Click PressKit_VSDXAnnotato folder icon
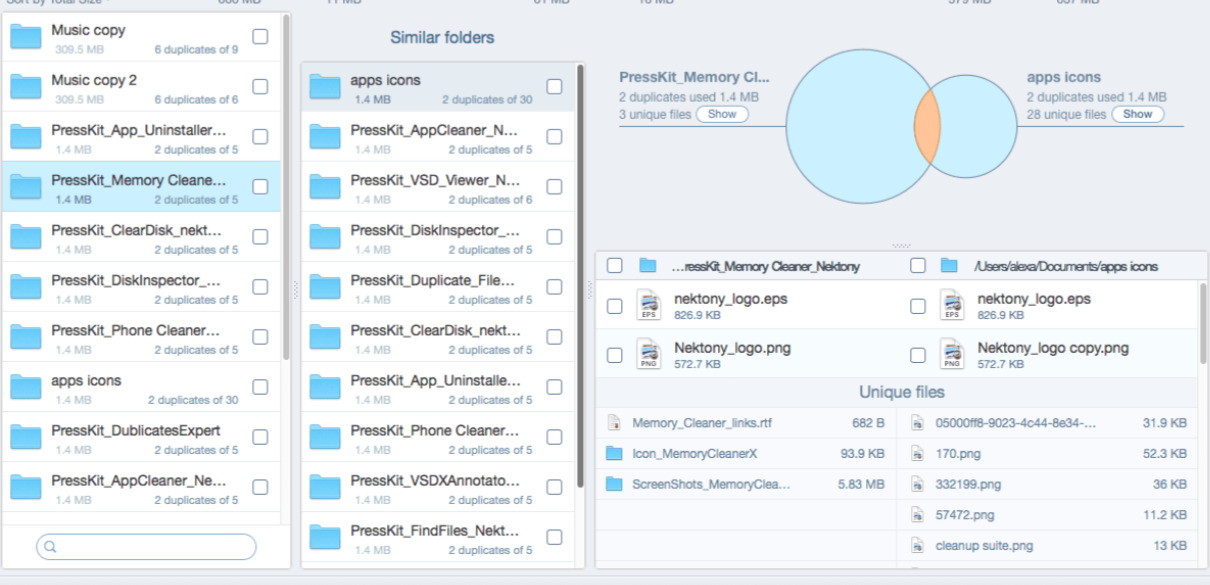 [x=325, y=488]
